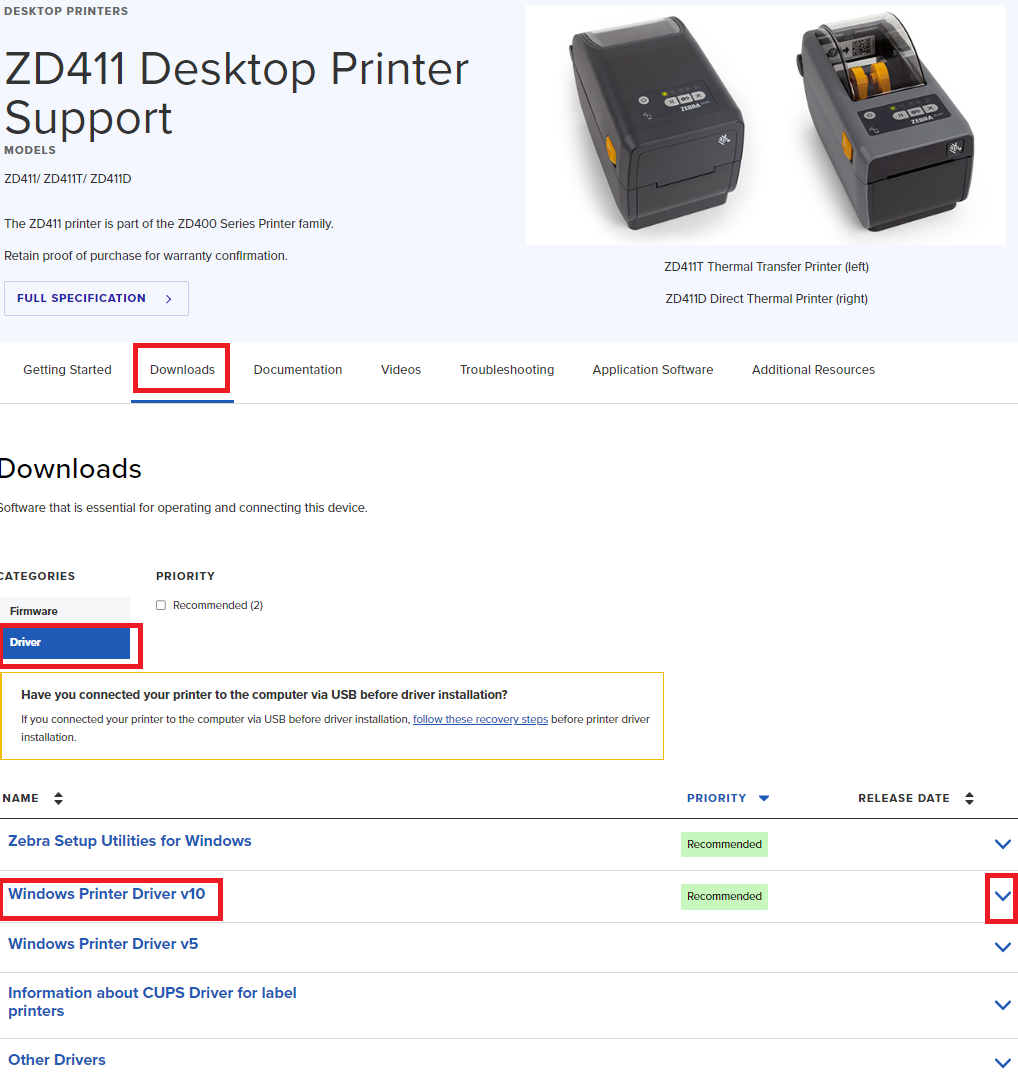Collapse the Priority sort arrow indicator

pyautogui.click(x=764, y=798)
